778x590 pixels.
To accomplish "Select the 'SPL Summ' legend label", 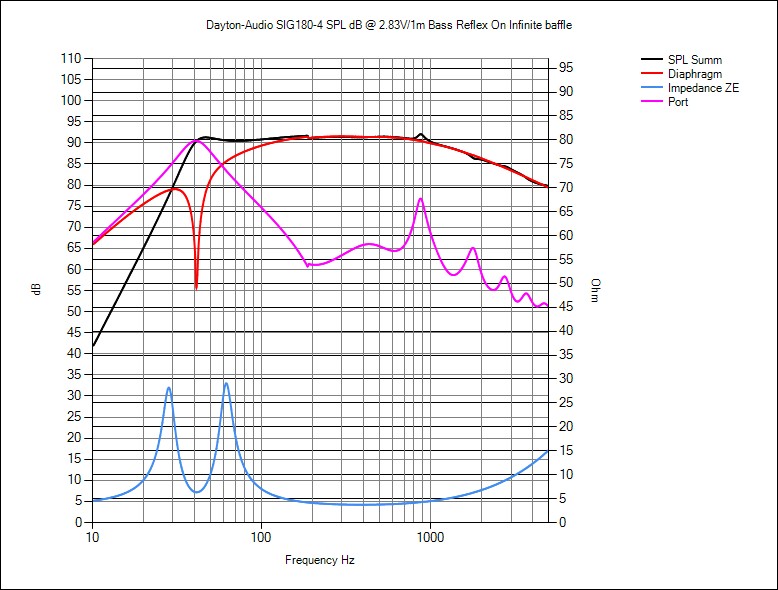I will pos(694,60).
